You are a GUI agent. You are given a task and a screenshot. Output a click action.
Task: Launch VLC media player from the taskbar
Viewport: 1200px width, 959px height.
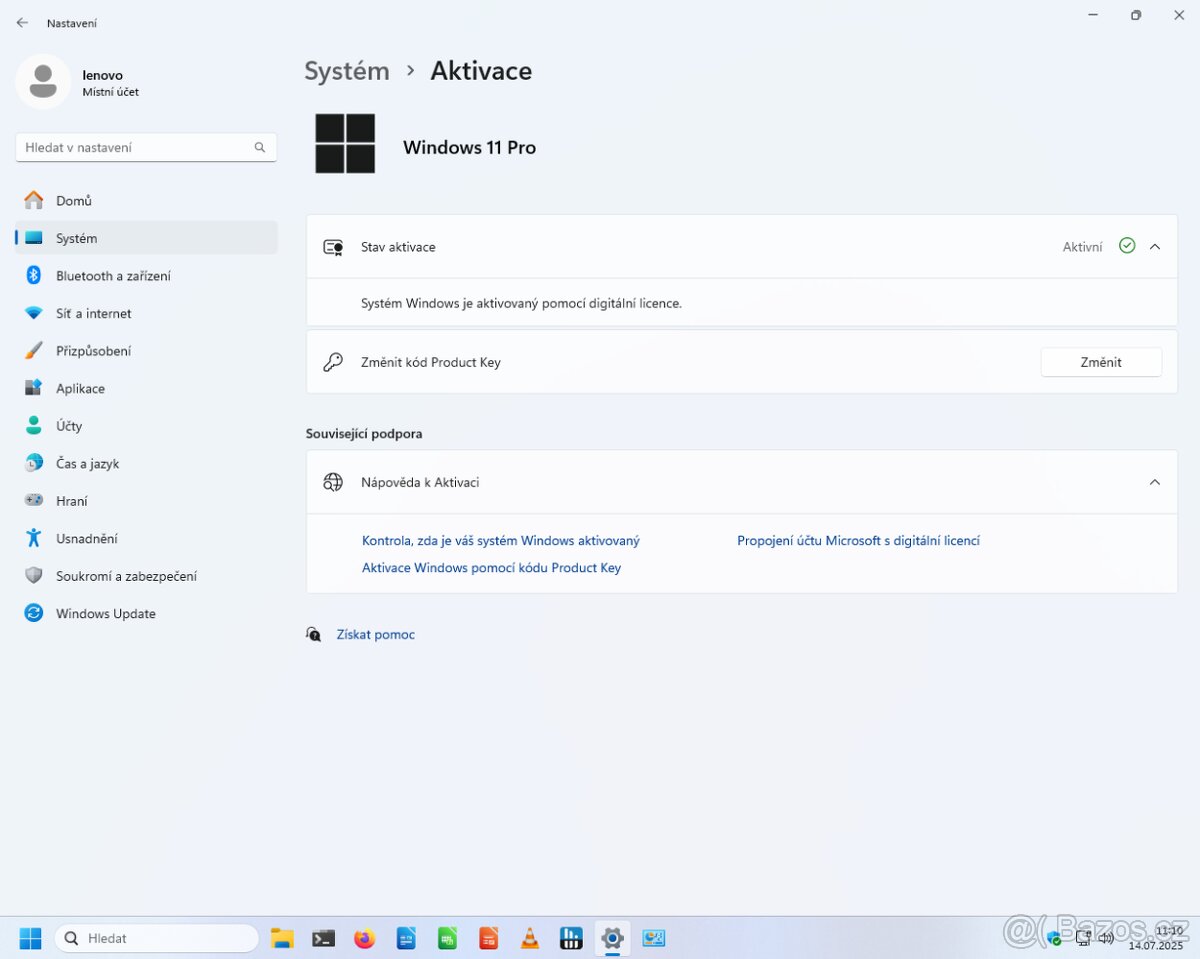point(528,938)
